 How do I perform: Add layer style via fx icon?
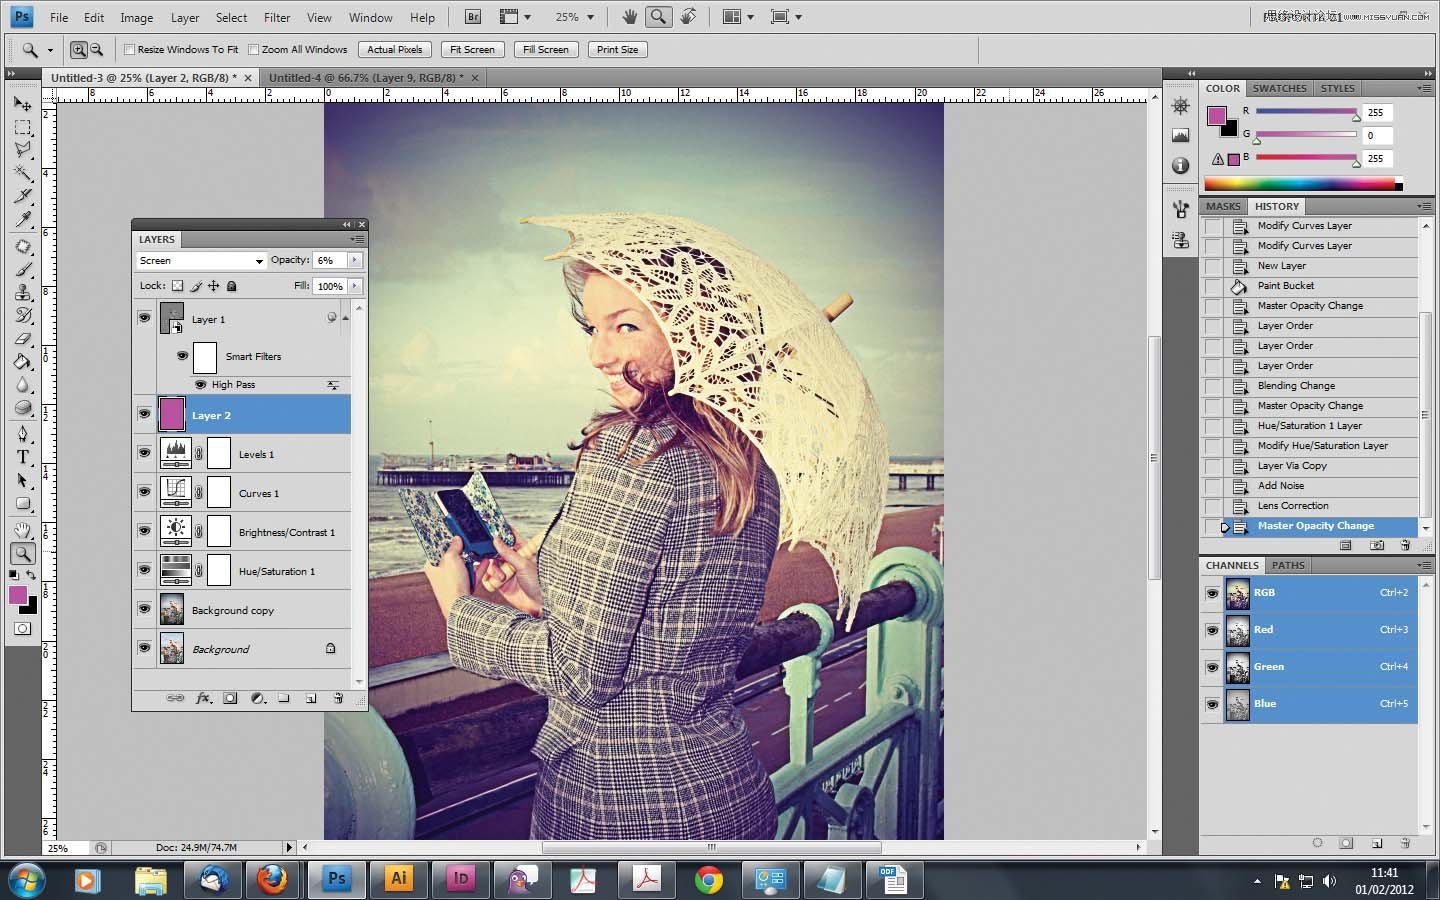pyautogui.click(x=203, y=698)
